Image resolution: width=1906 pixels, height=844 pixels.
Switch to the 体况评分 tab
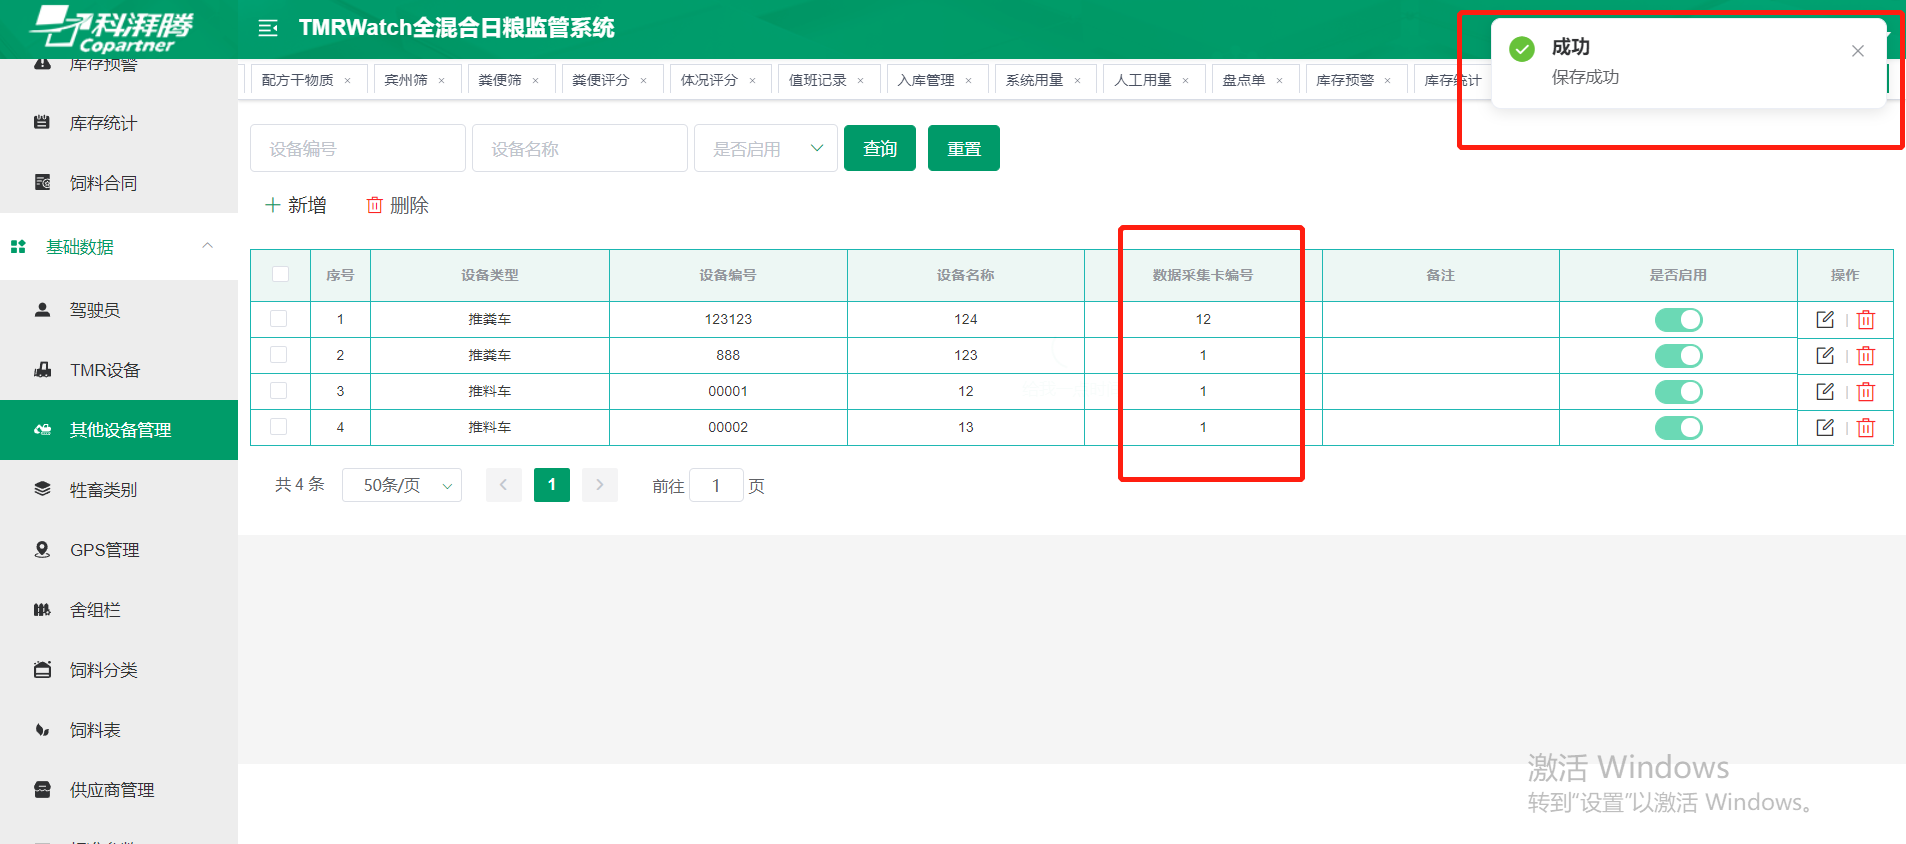(708, 80)
